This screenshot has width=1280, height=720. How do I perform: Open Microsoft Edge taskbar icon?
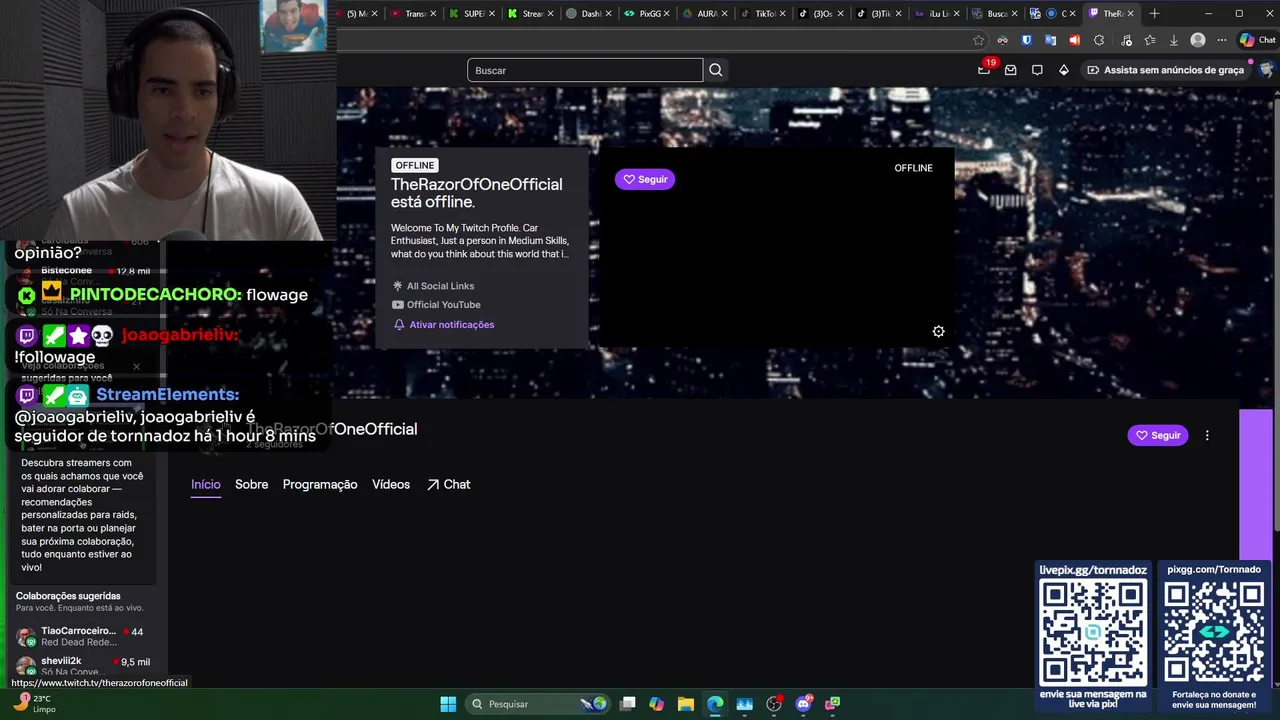click(715, 704)
